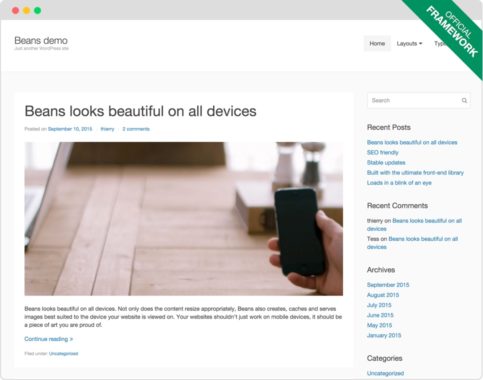Focus the Search input field
This screenshot has width=483, height=380.
coord(419,100)
